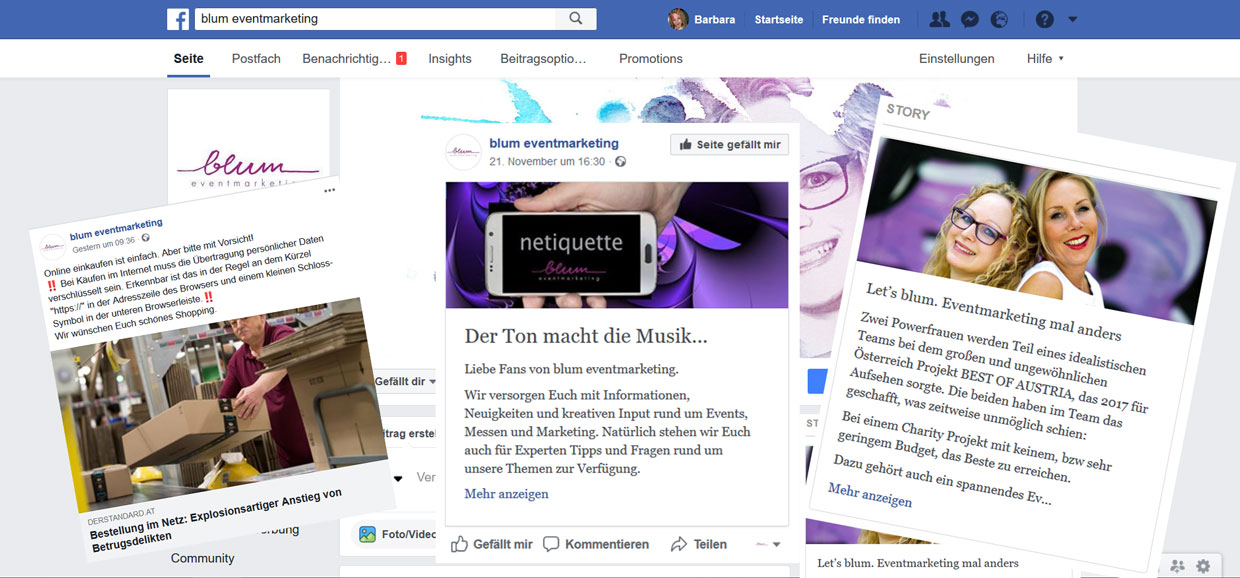Viewport: 1240px width, 578px height.
Task: Click the 21. November um 16:30 timestamp
Action: point(547,161)
